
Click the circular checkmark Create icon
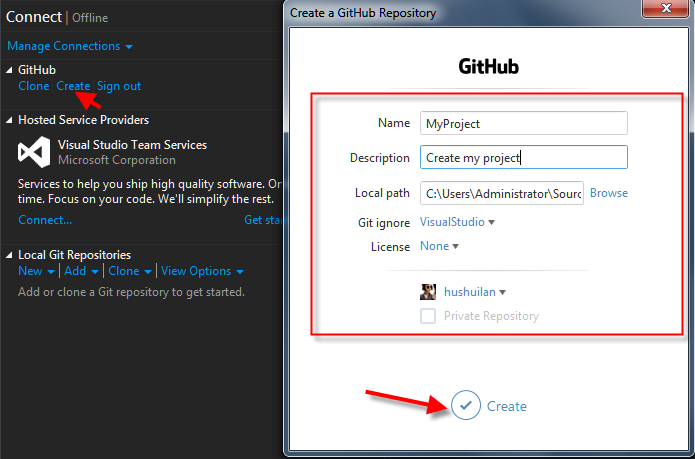[465, 405]
